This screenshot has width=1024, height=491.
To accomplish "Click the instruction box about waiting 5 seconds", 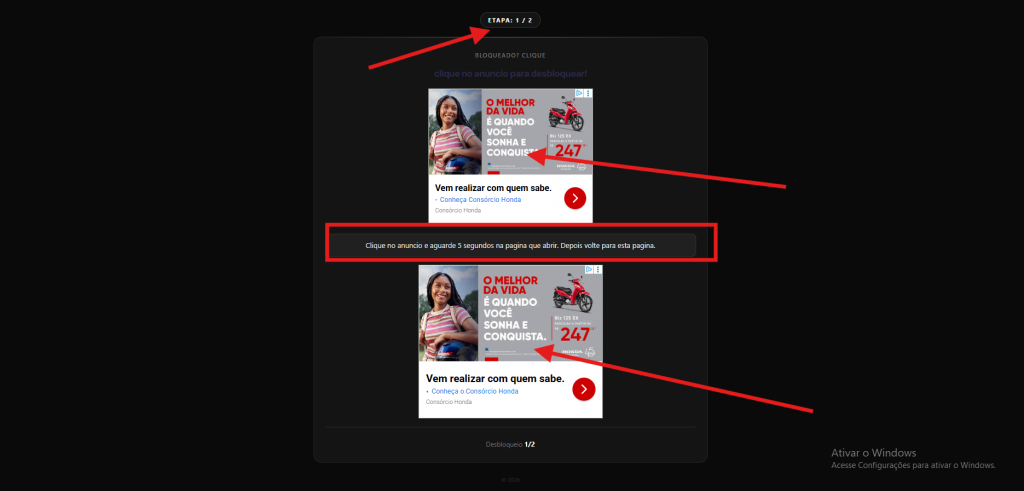I will (510, 244).
